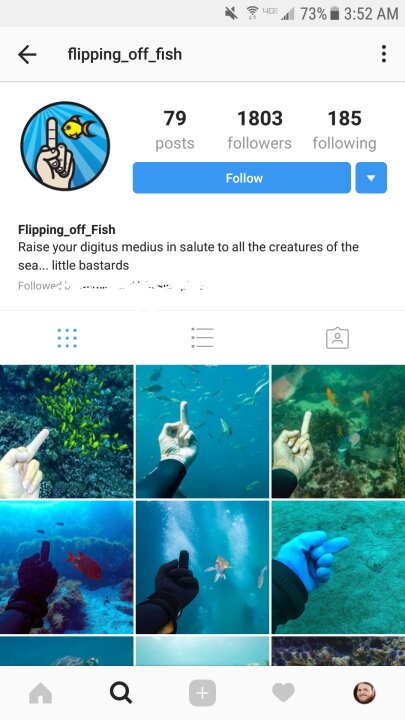
Task: Open photo with red fish
Action: pos(67,567)
